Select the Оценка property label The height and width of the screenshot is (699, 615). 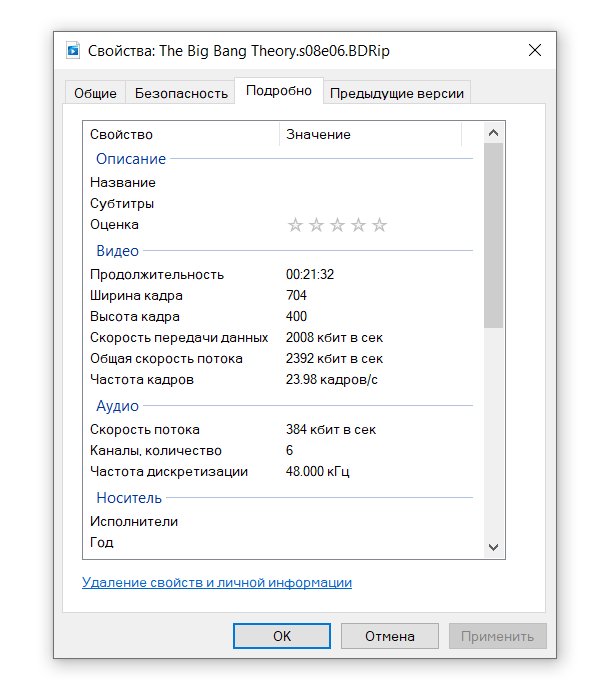(x=114, y=224)
